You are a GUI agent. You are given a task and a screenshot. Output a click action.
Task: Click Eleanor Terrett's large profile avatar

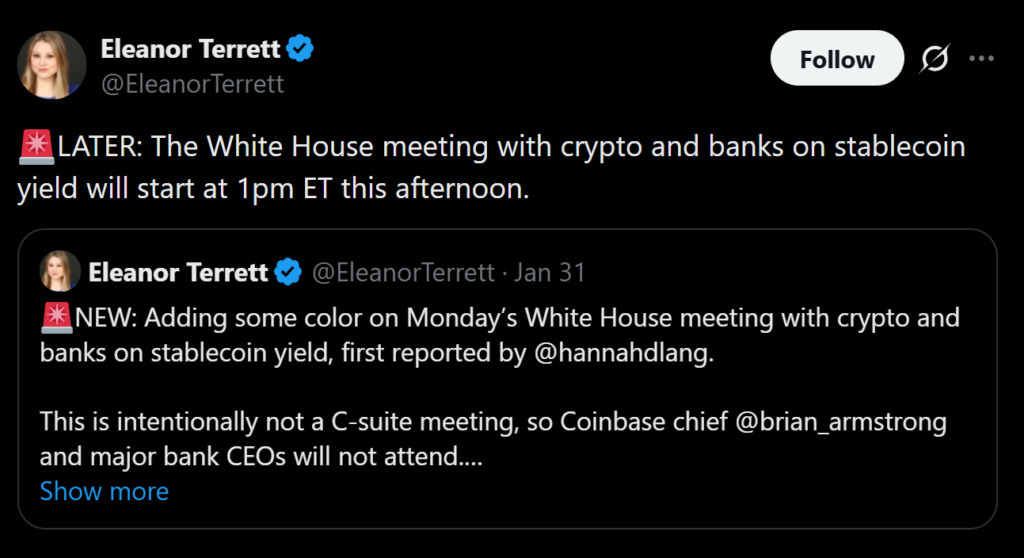coord(52,65)
